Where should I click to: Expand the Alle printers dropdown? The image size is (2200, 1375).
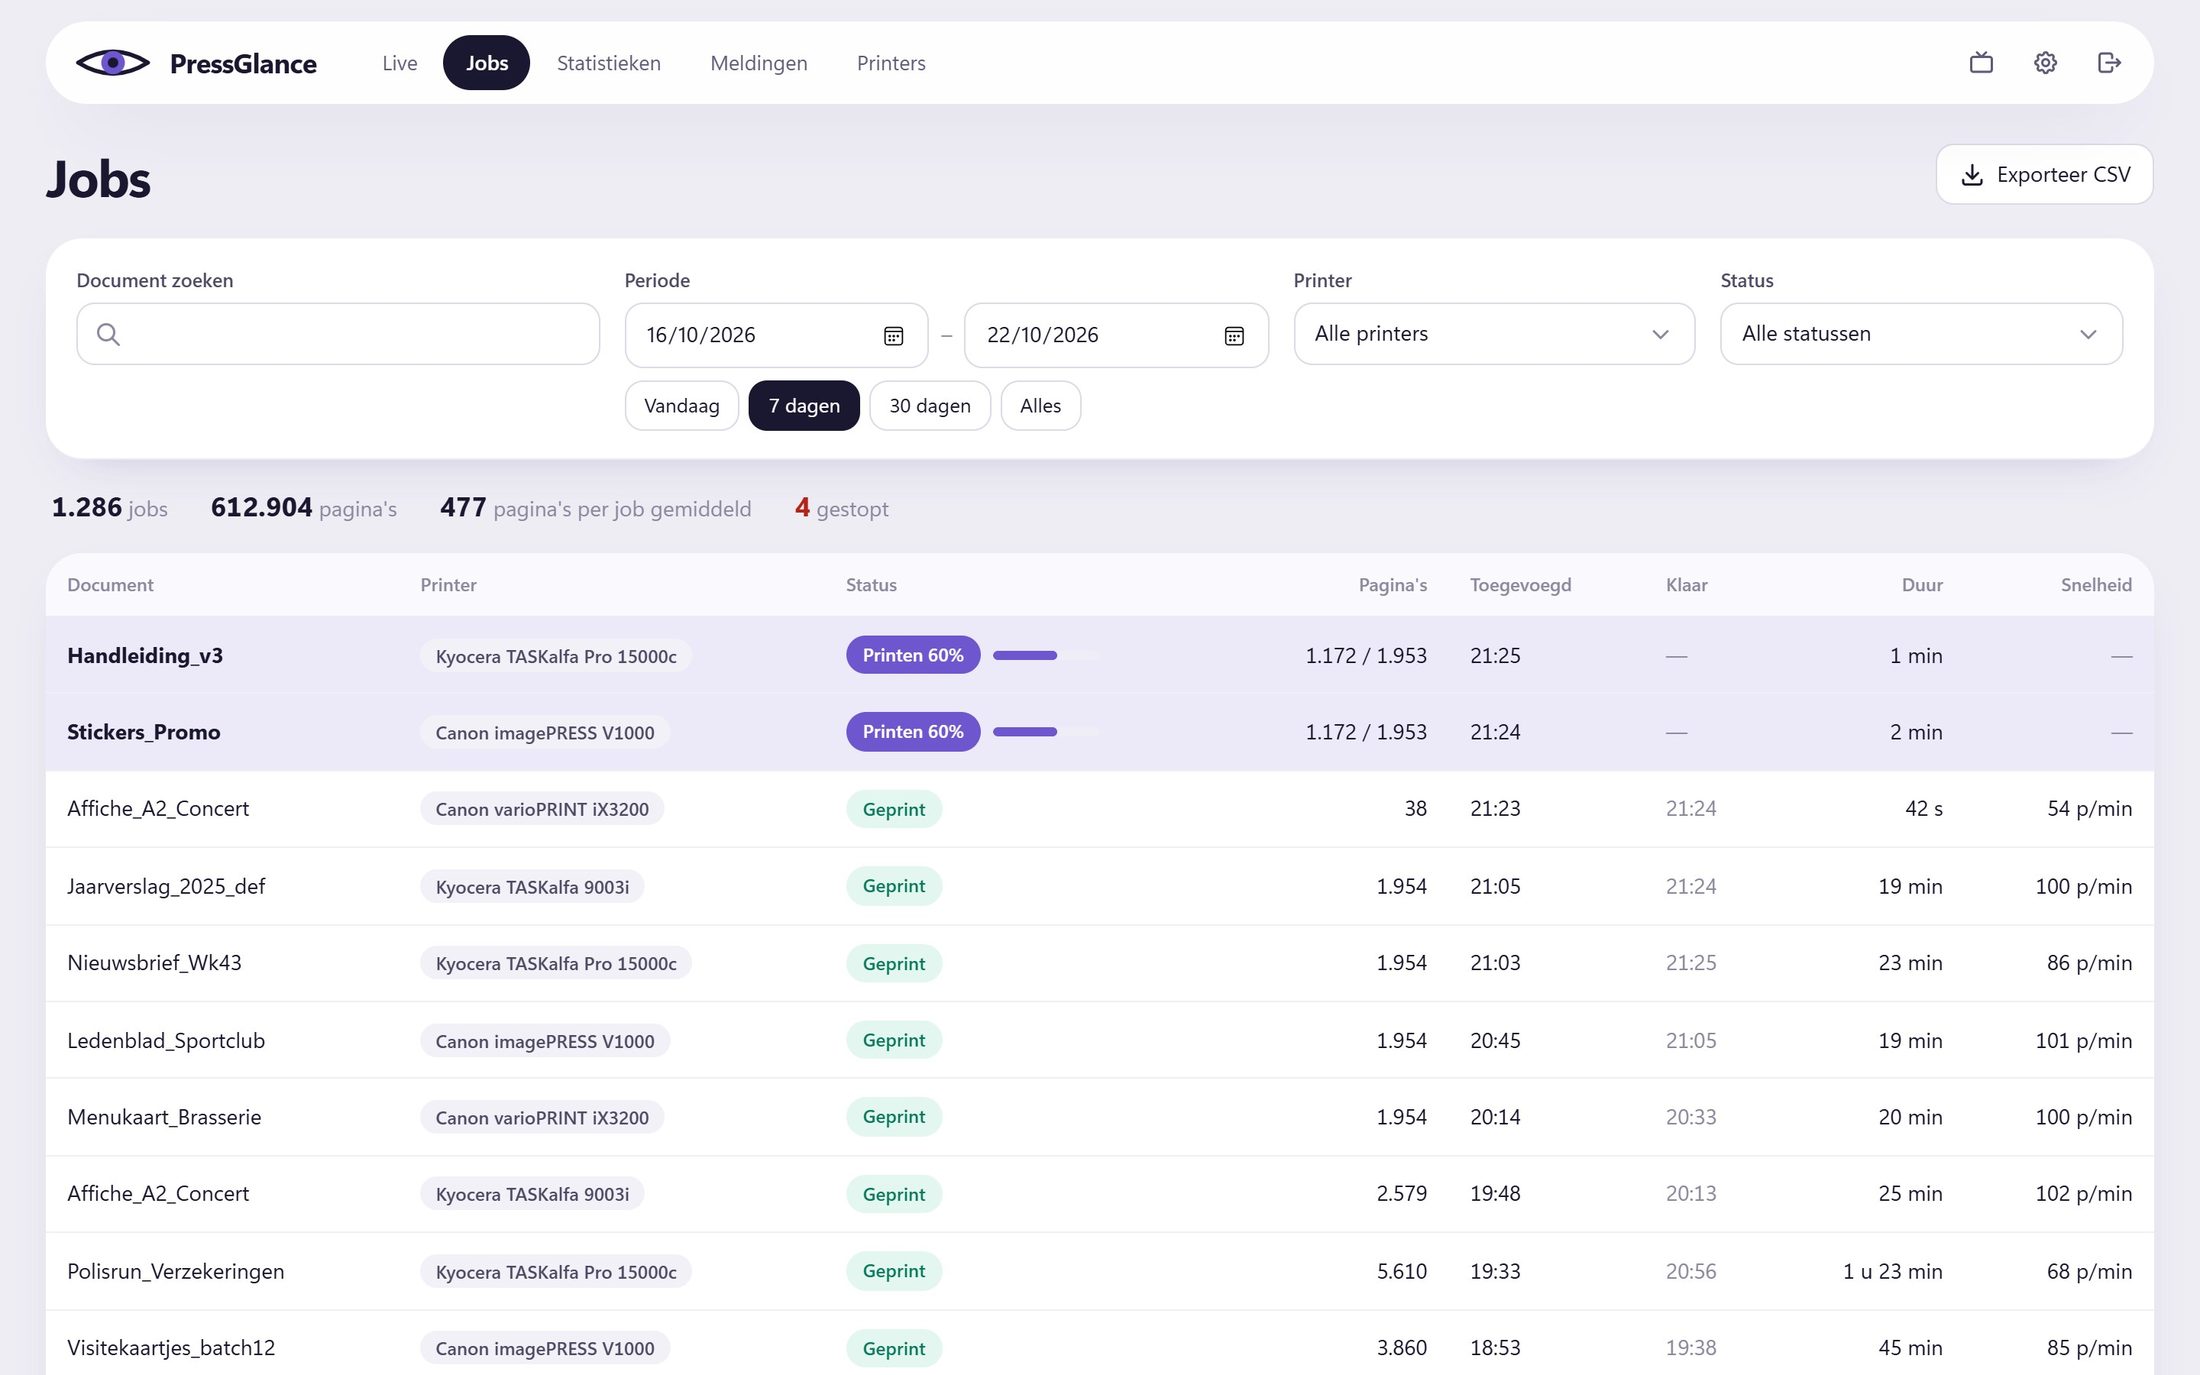point(1494,334)
